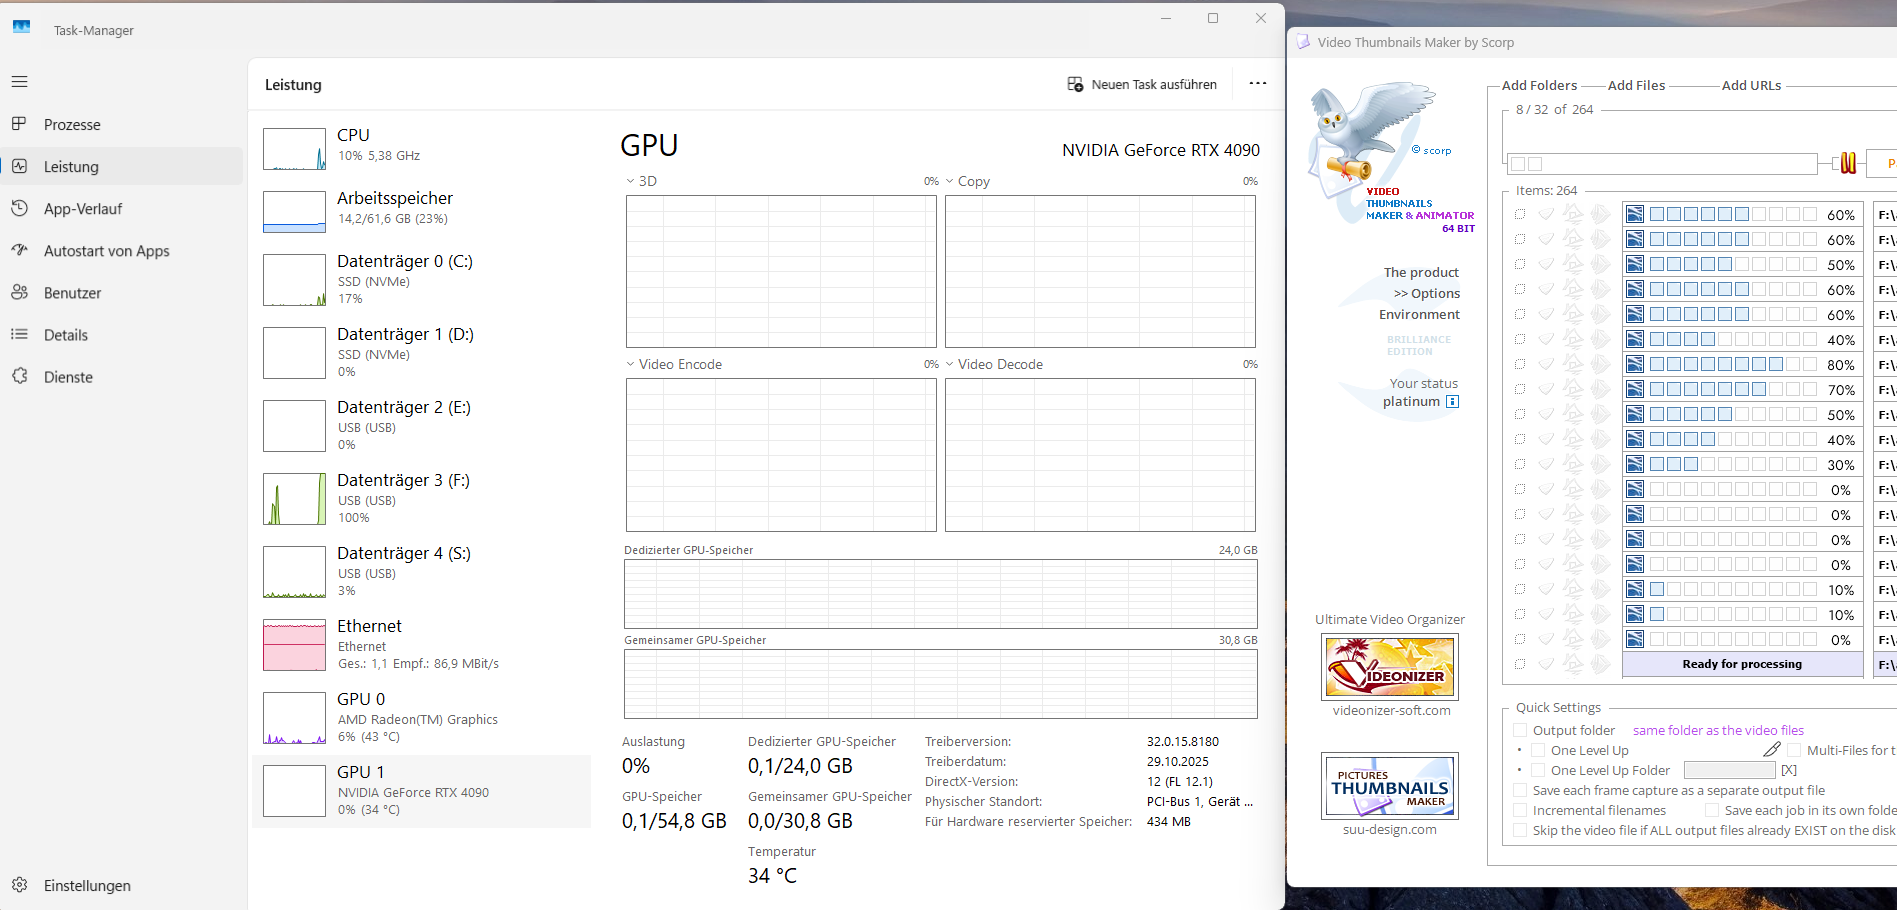
Task: Click the Ready for processing status cell
Action: [1742, 663]
